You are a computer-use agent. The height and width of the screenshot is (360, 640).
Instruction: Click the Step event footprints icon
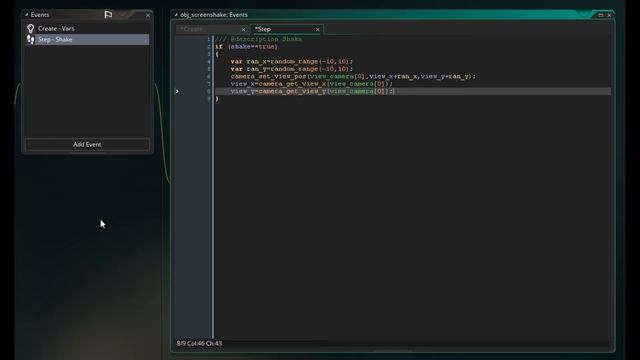(31, 40)
